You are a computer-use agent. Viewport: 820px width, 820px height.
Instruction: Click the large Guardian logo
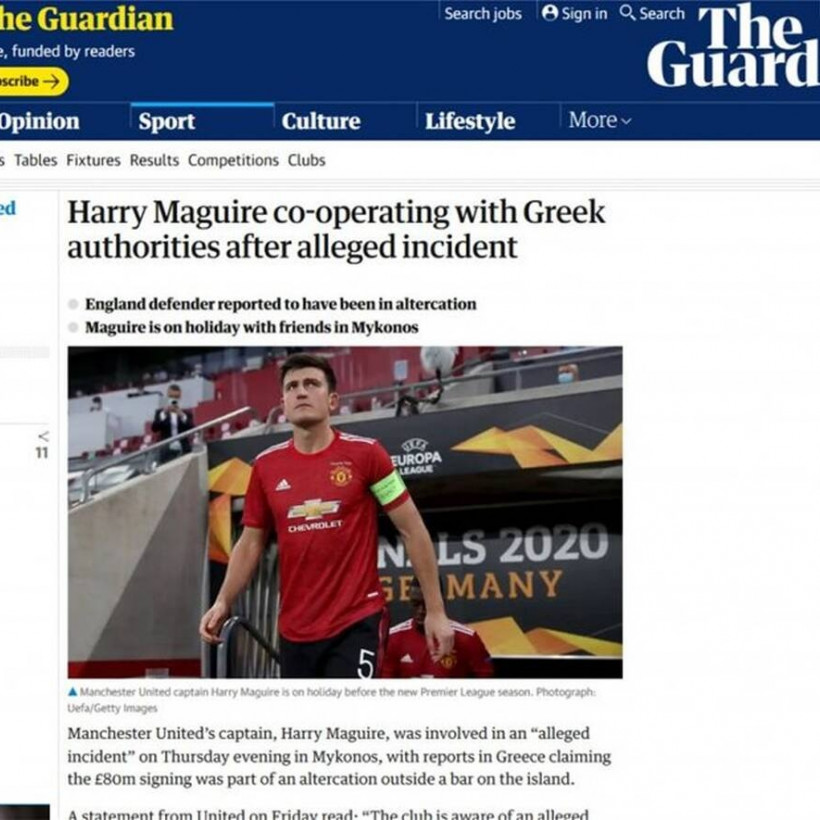733,46
